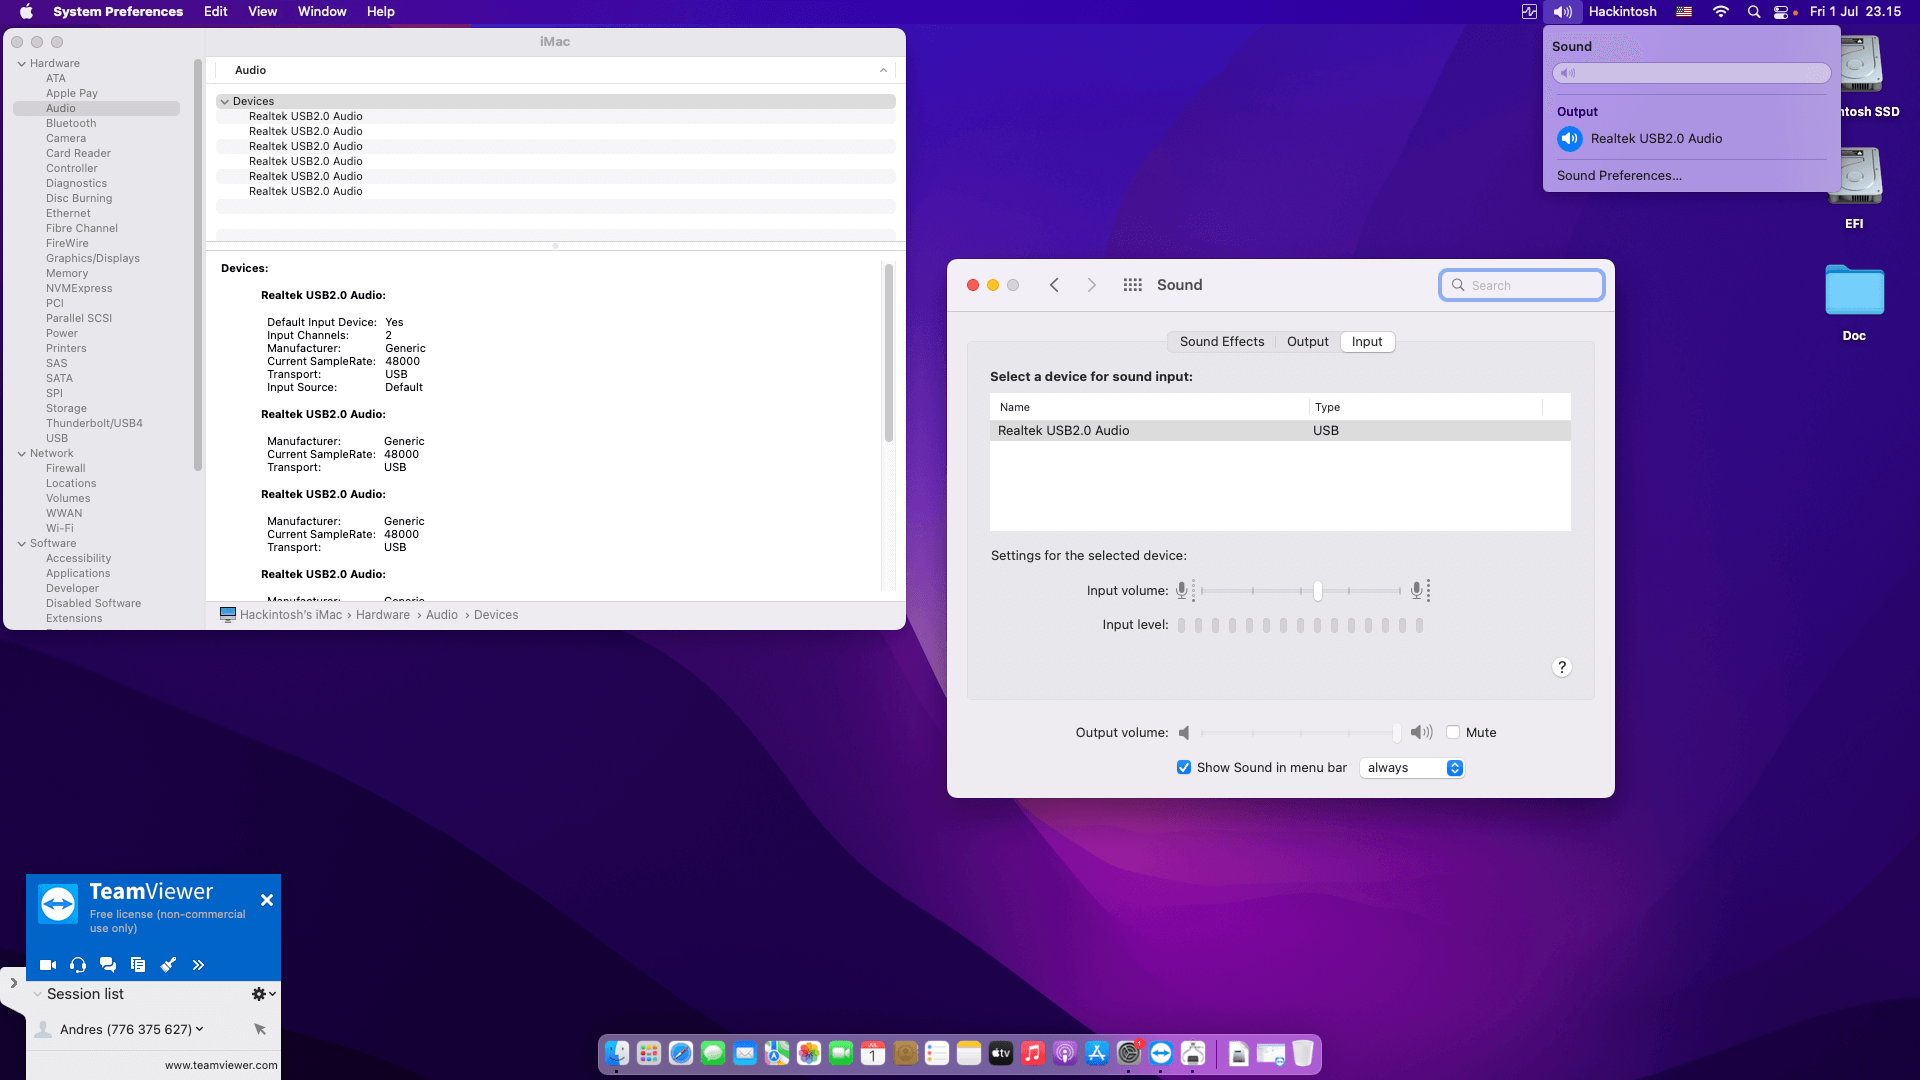Open the Window menu

click(322, 12)
